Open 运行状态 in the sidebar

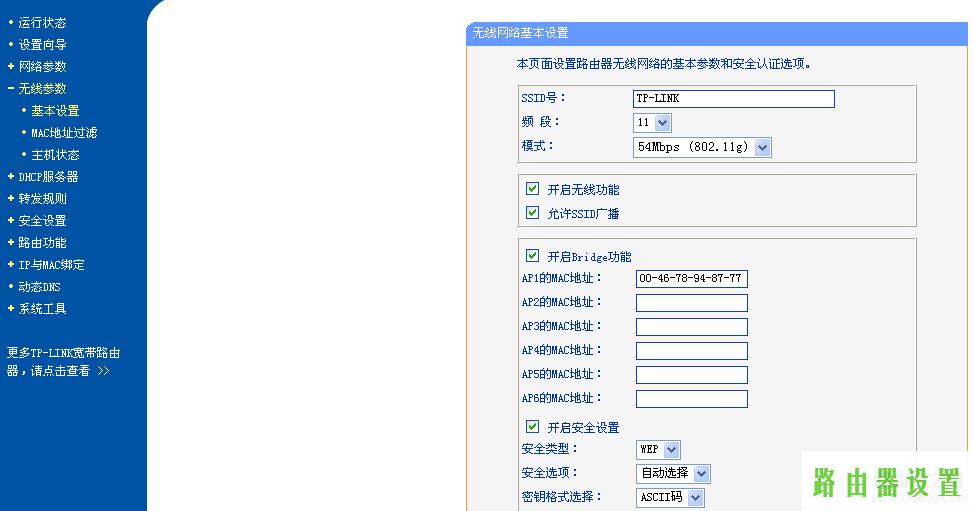click(42, 23)
